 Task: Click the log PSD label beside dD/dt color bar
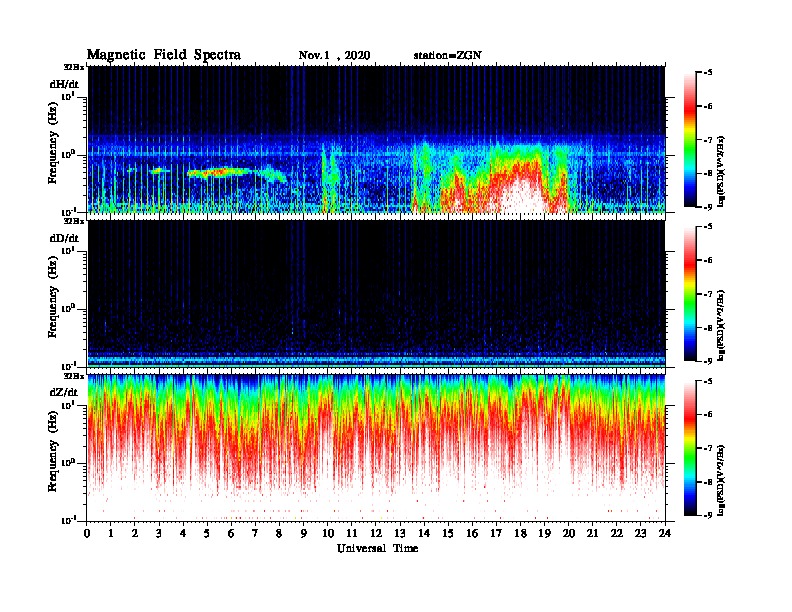pos(721,325)
